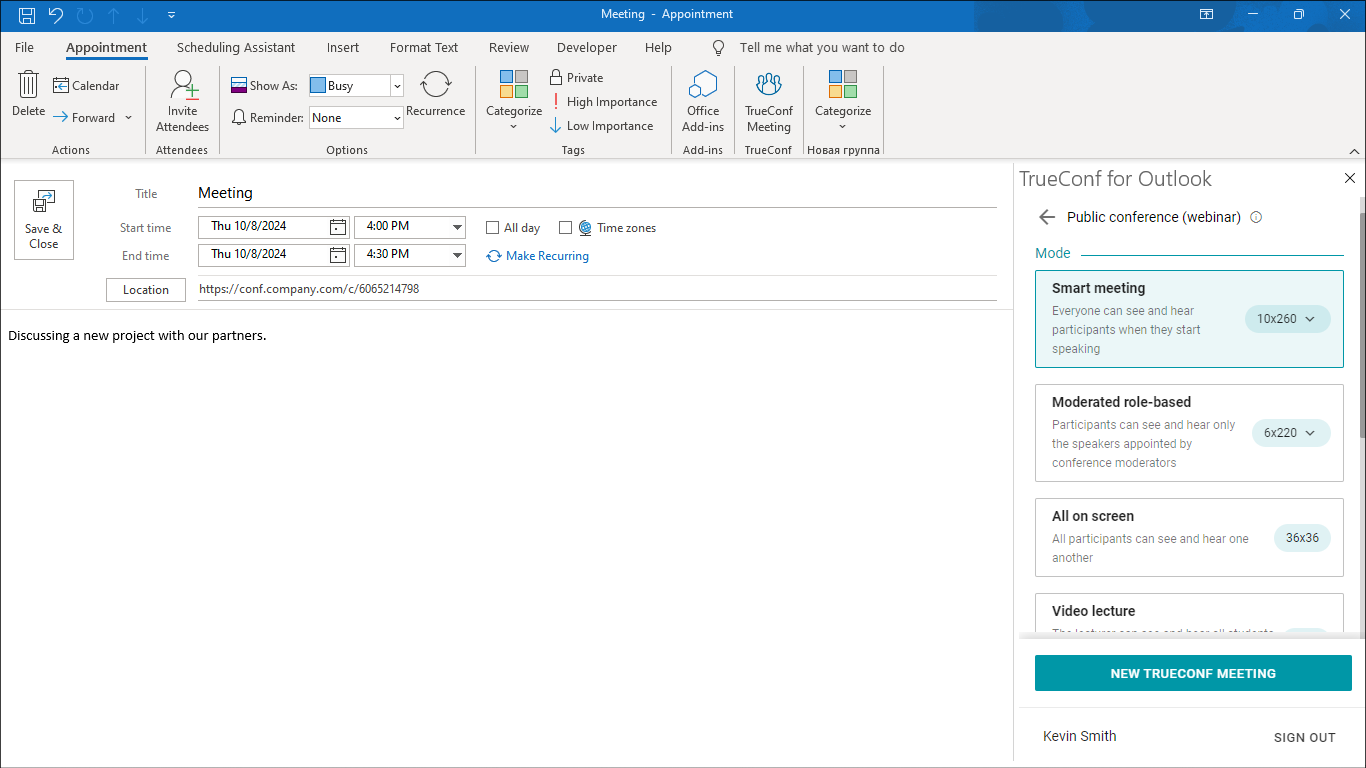Viewport: 1366px width, 768px height.
Task: Select All on screen mode
Action: (x=1189, y=537)
